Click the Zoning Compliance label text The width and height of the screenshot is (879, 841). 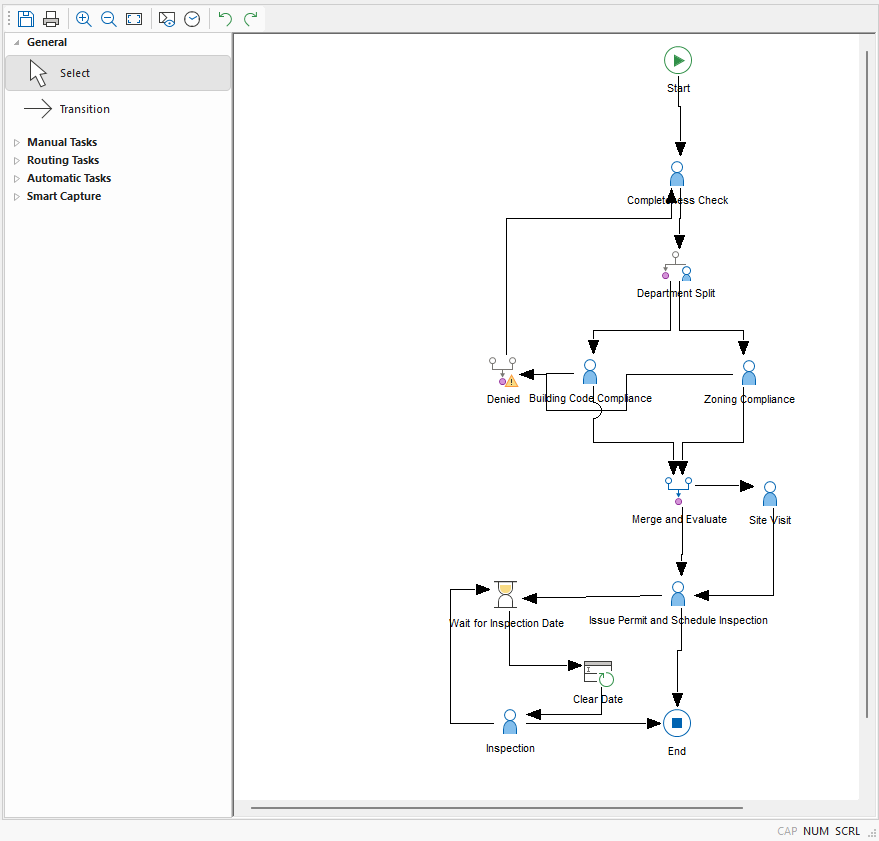click(x=749, y=399)
